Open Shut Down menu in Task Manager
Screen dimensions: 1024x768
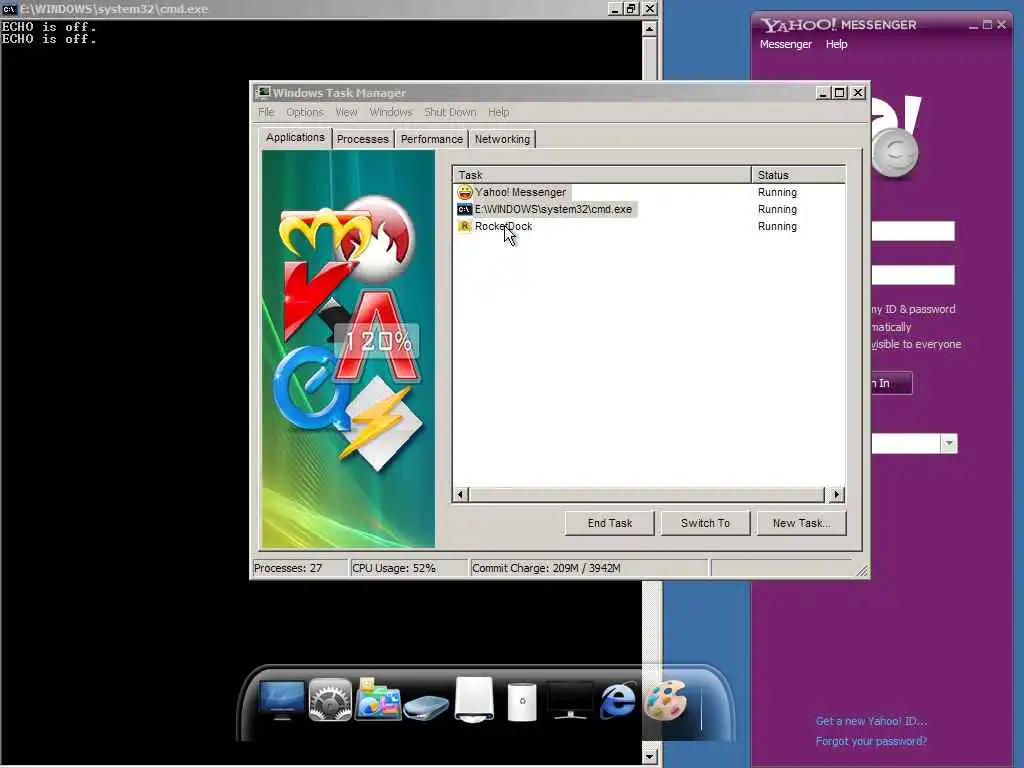coord(450,112)
